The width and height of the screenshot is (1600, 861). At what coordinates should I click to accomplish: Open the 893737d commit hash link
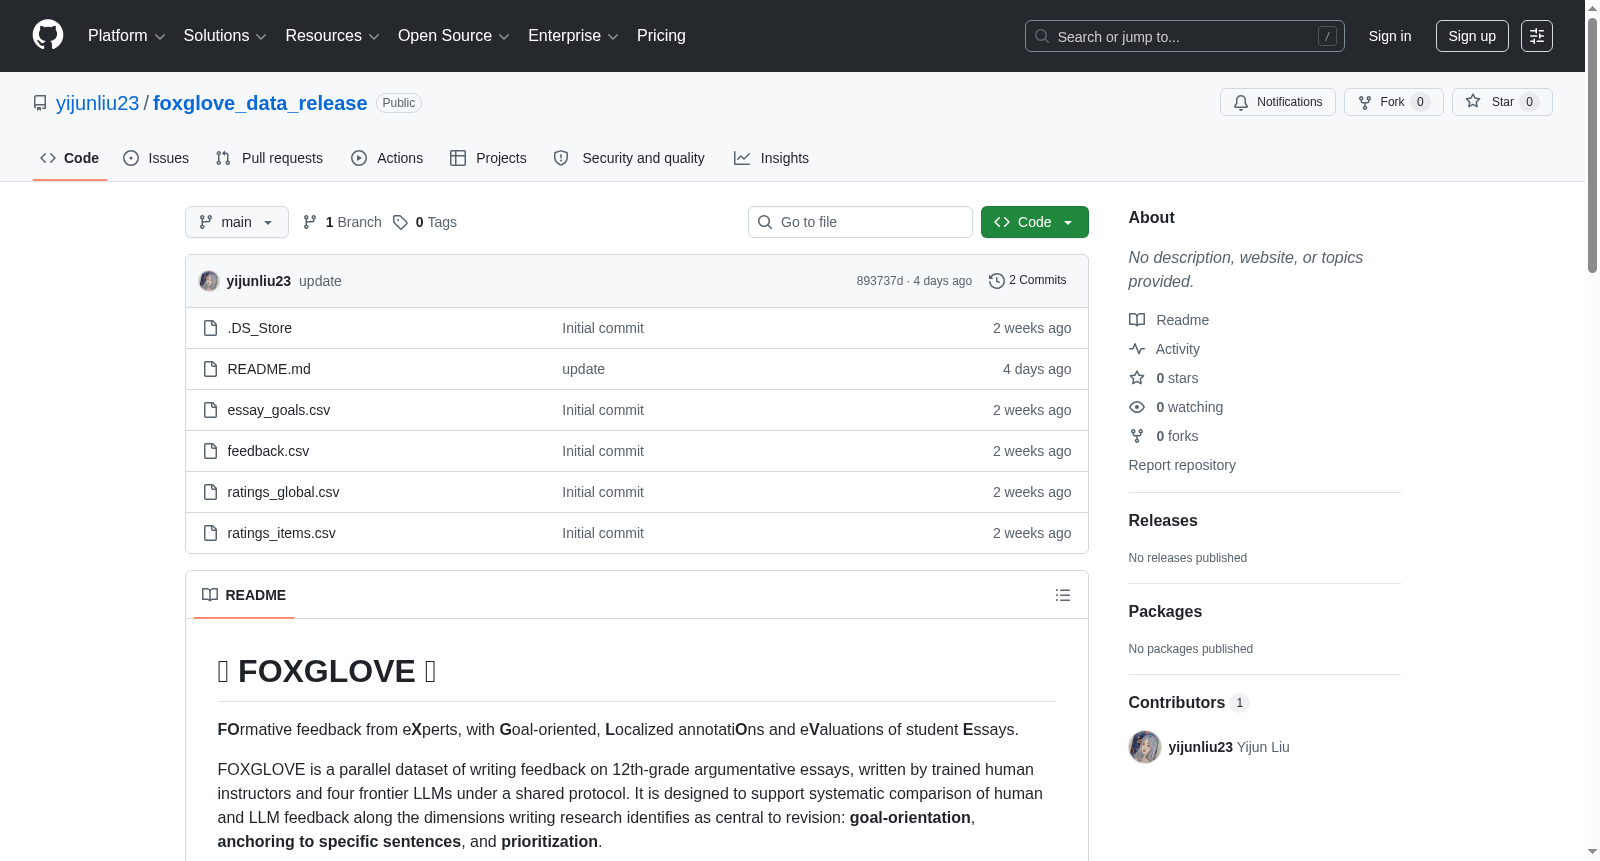pos(880,281)
